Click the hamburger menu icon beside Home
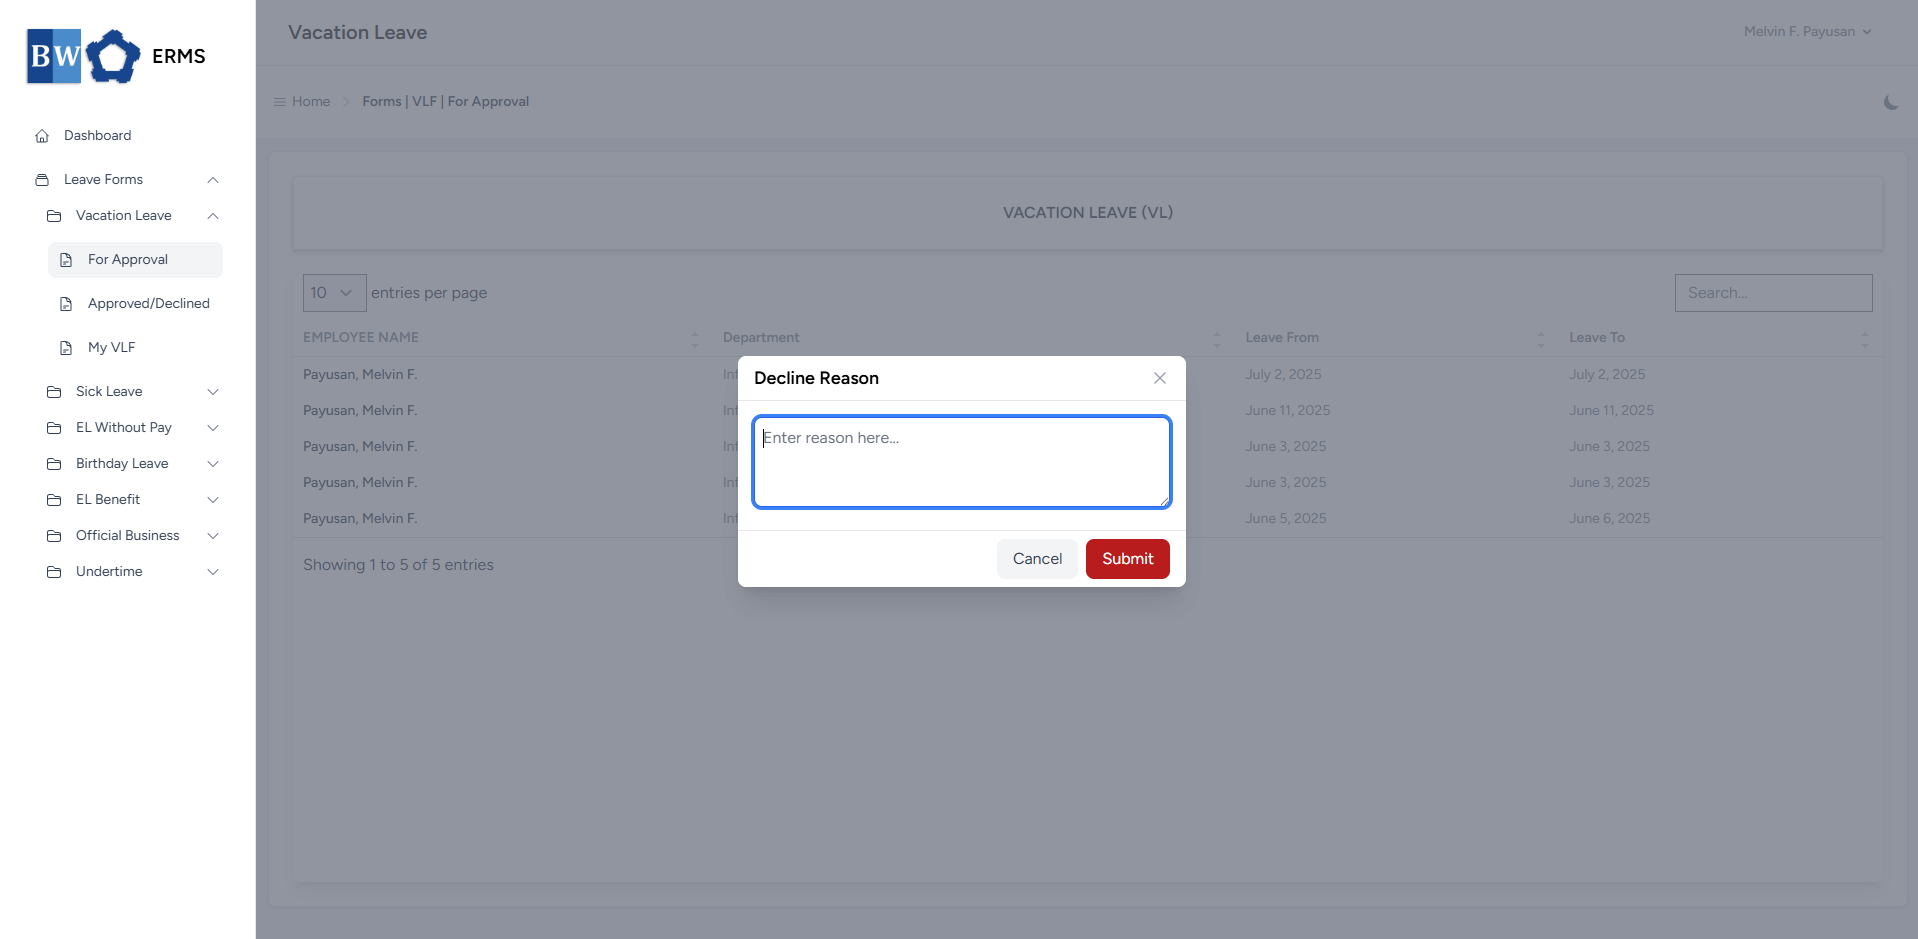Screen dimensions: 1918x939 pos(280,102)
